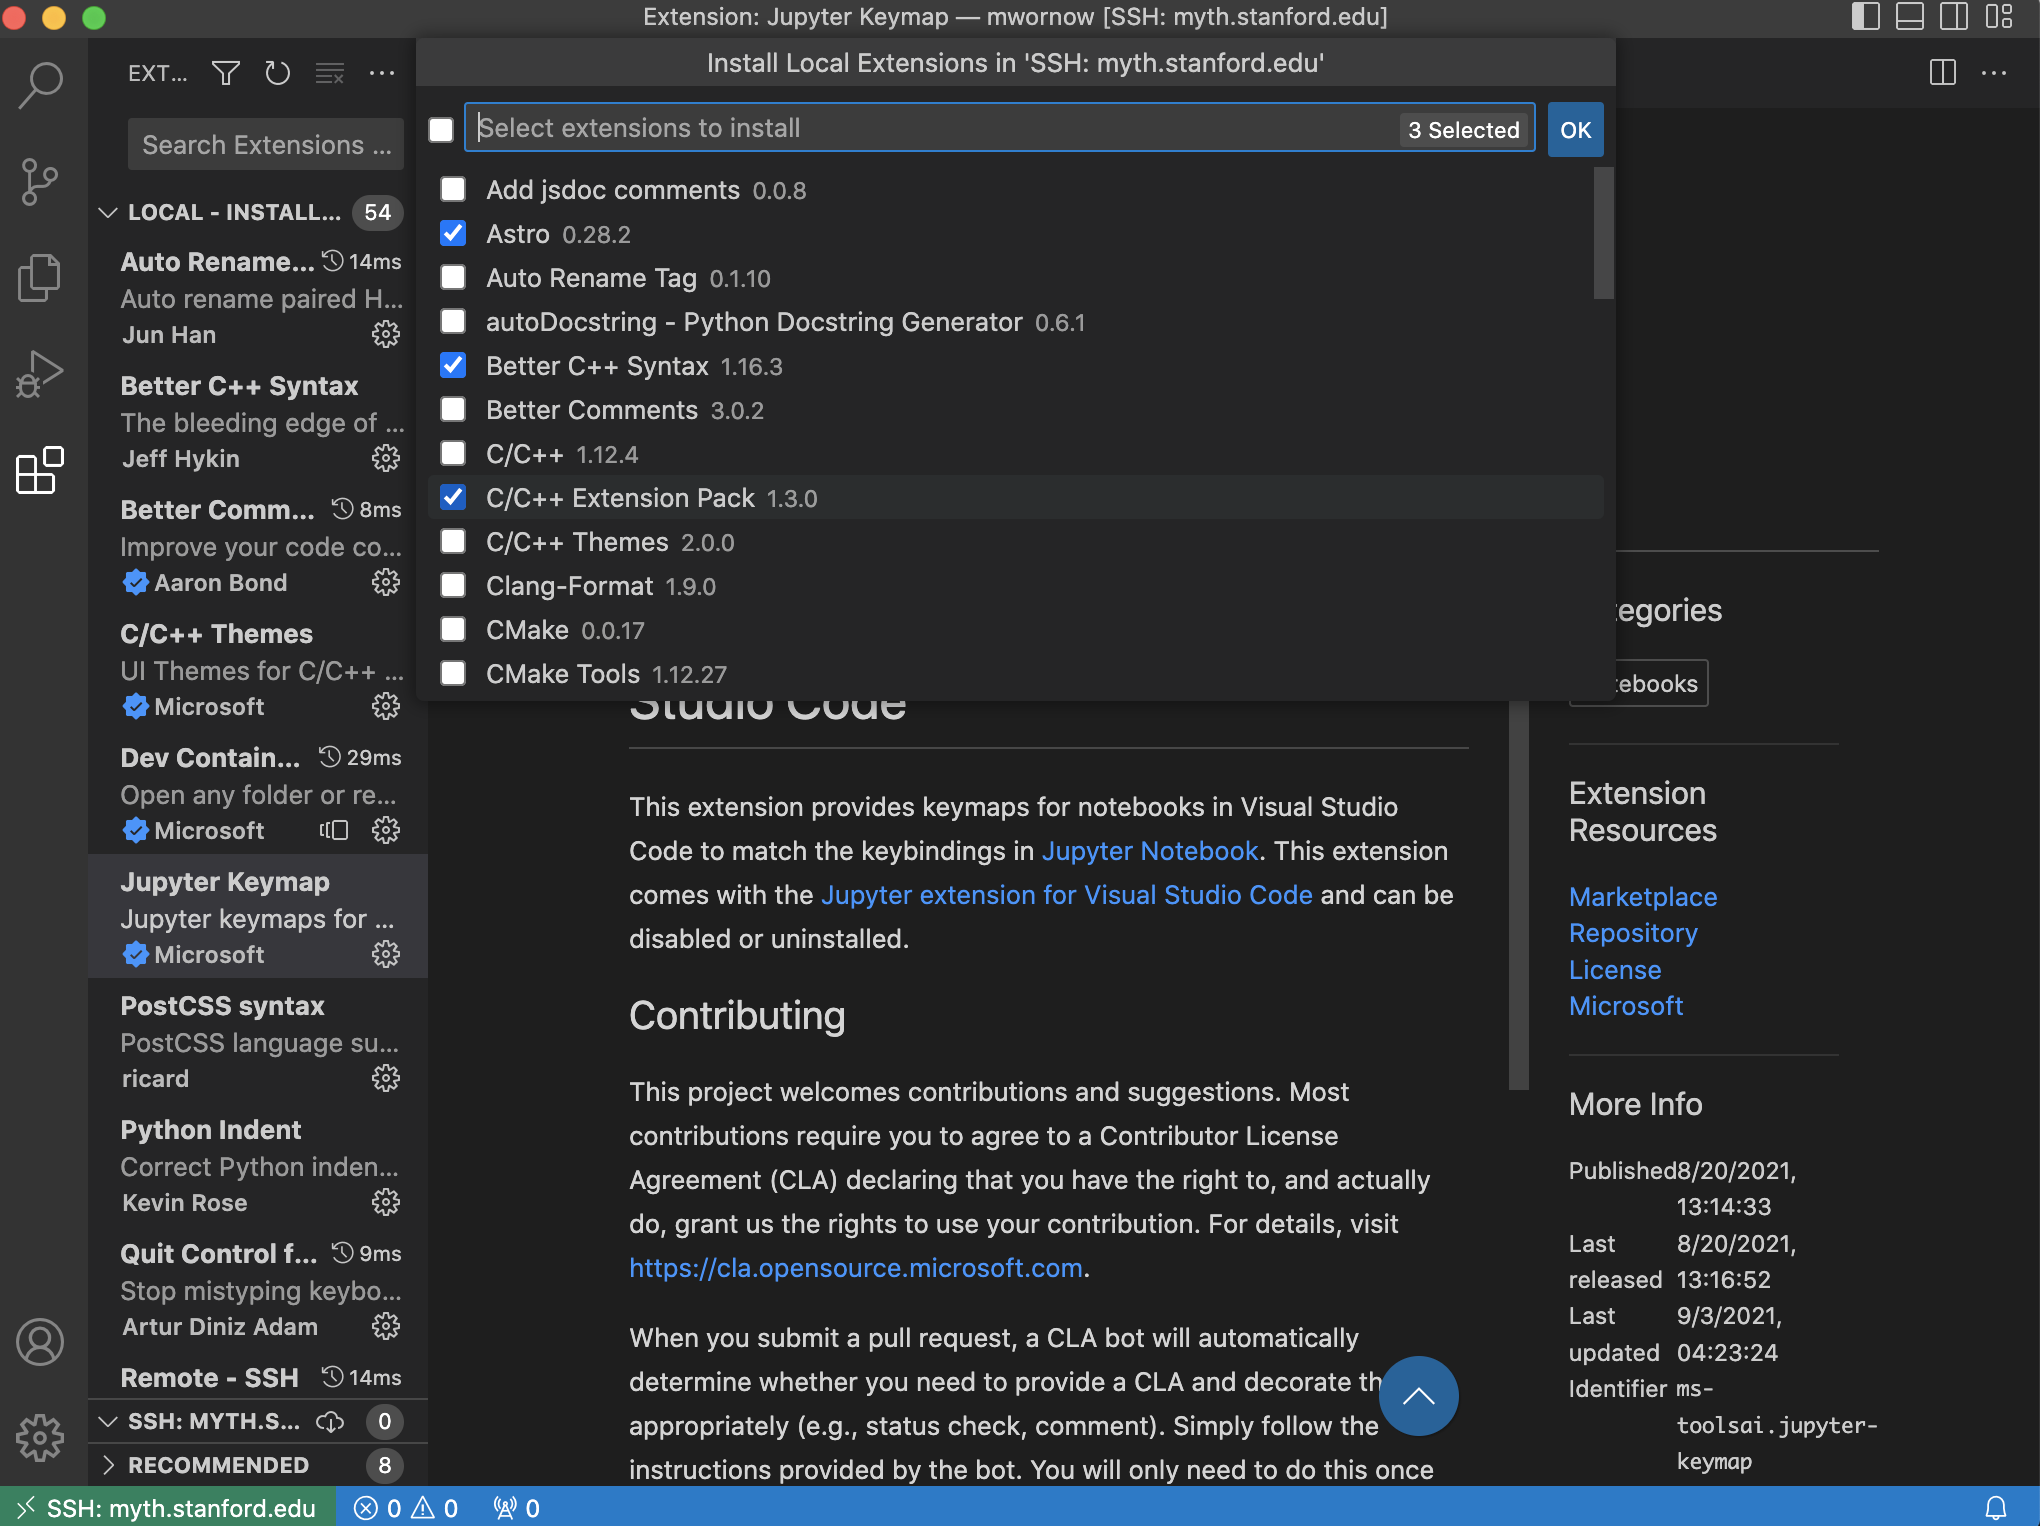The width and height of the screenshot is (2040, 1526).
Task: Check the Auto Rename Tag extension
Action: coord(453,277)
